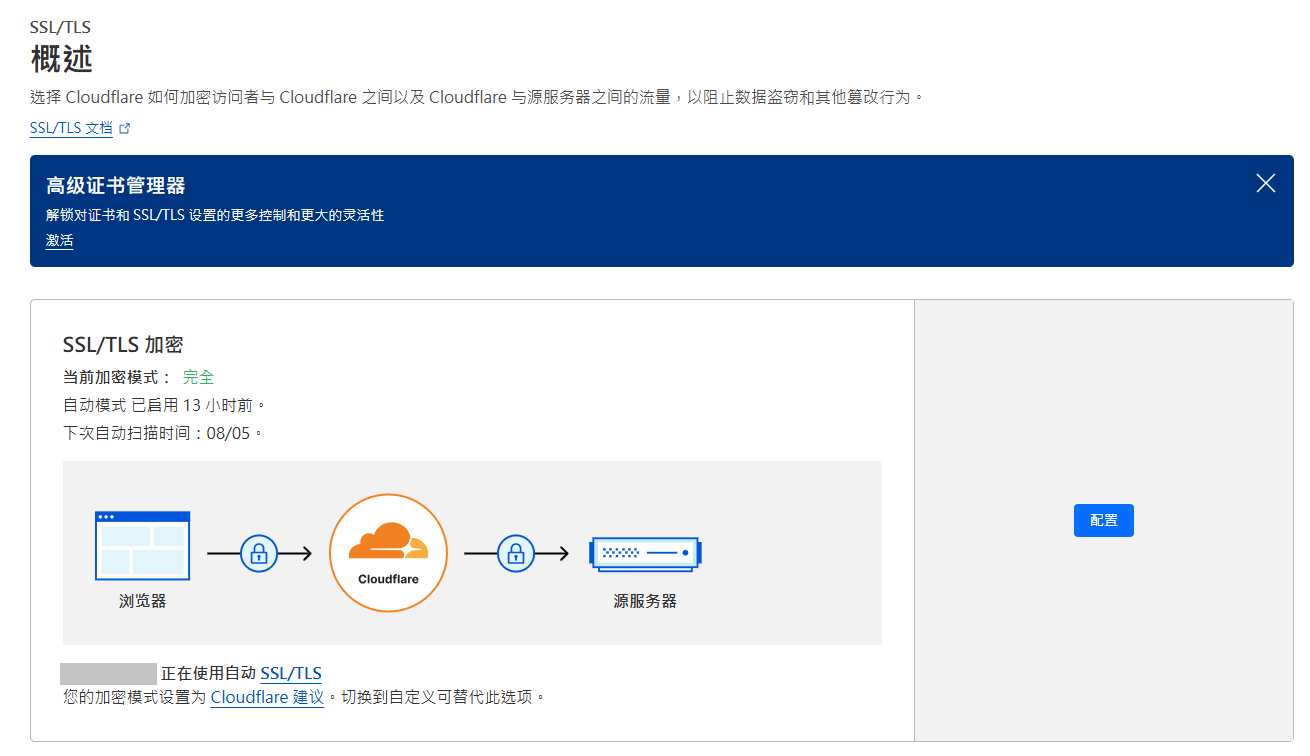Click the browser window icon in the diagram
The image size is (1310, 756).
[142, 545]
